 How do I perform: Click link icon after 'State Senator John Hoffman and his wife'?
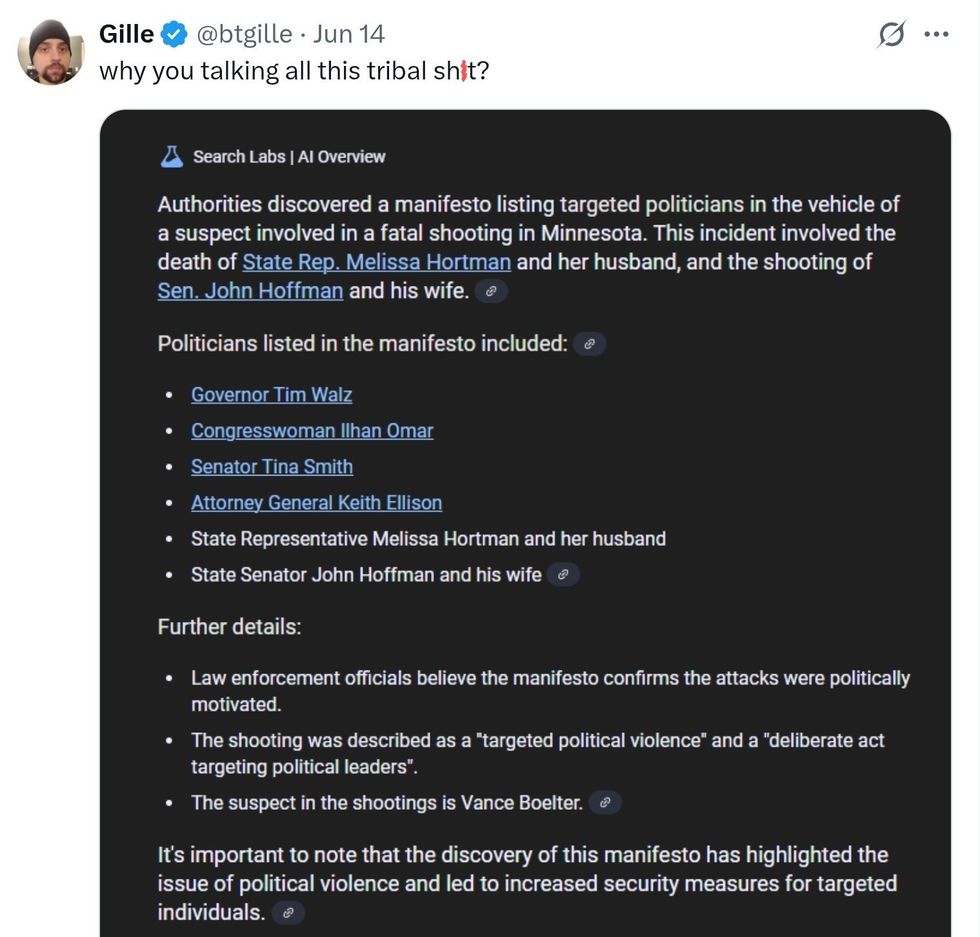pyautogui.click(x=564, y=575)
